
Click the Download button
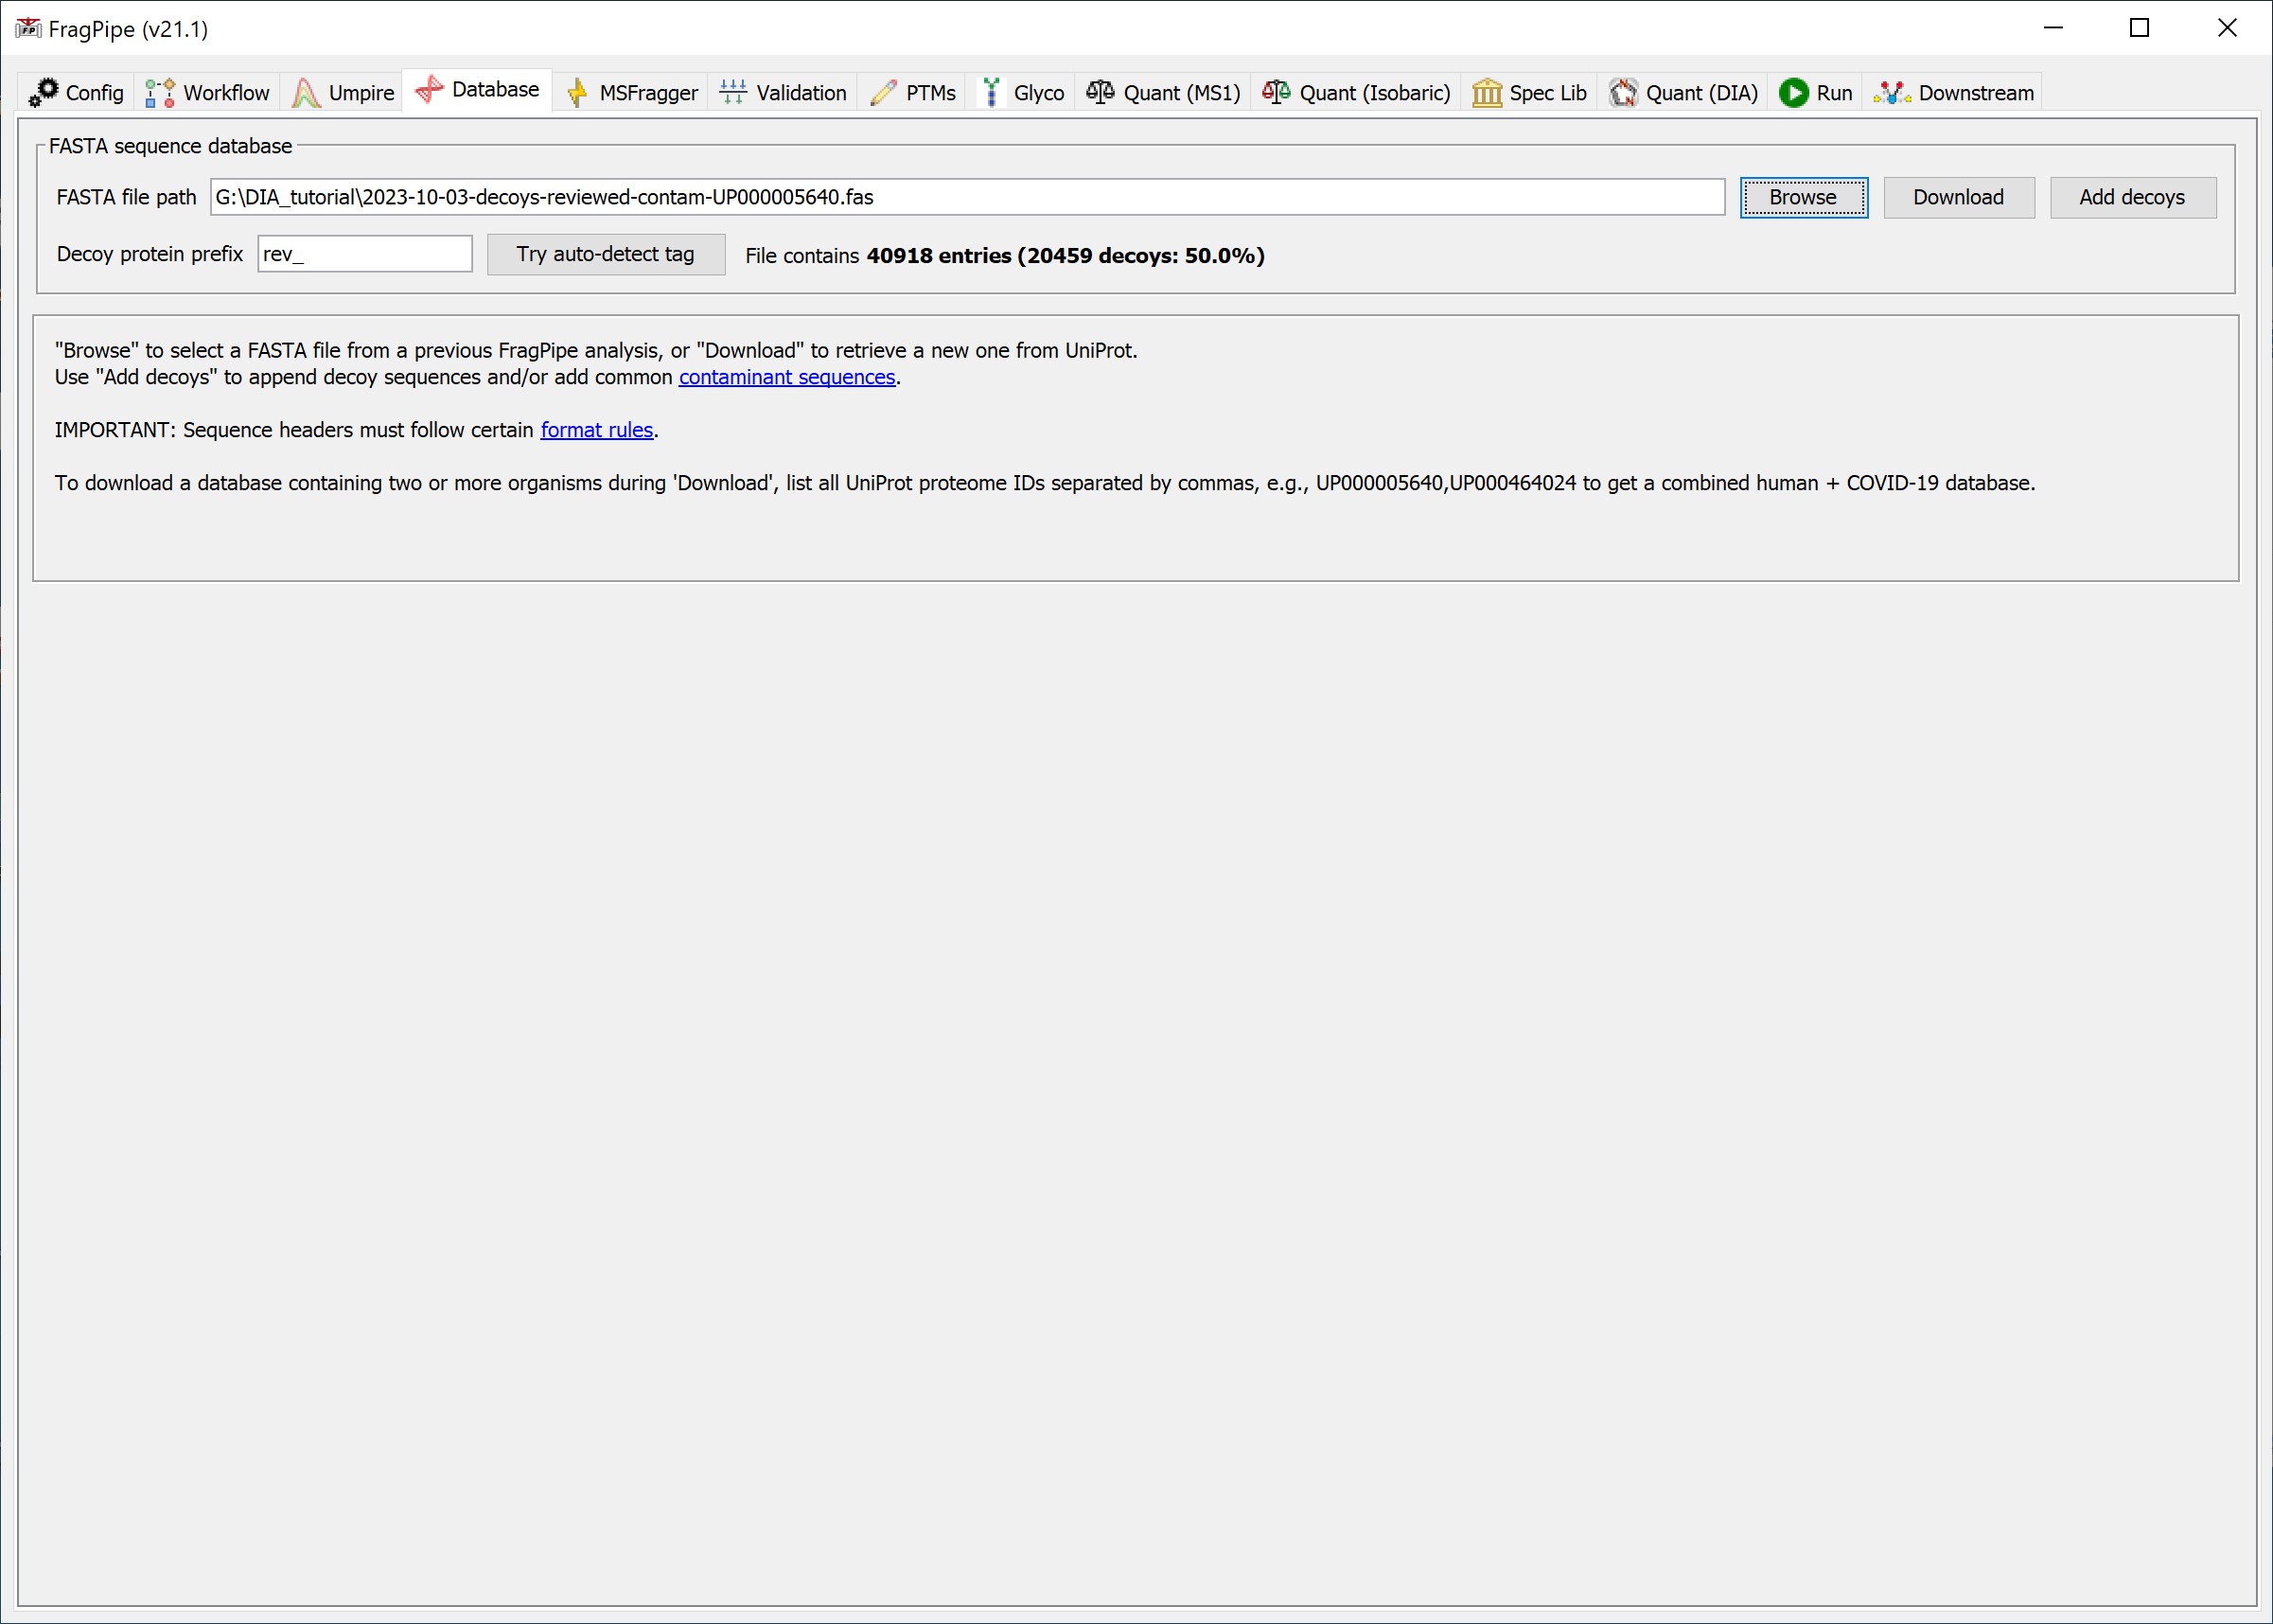[x=1958, y=197]
